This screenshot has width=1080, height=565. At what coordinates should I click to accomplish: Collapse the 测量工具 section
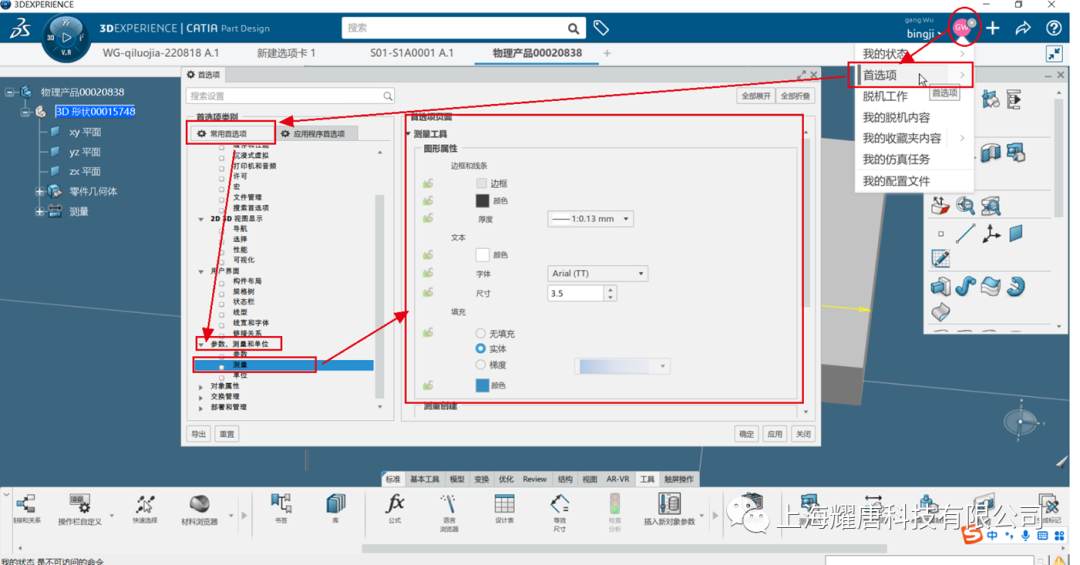[408, 134]
